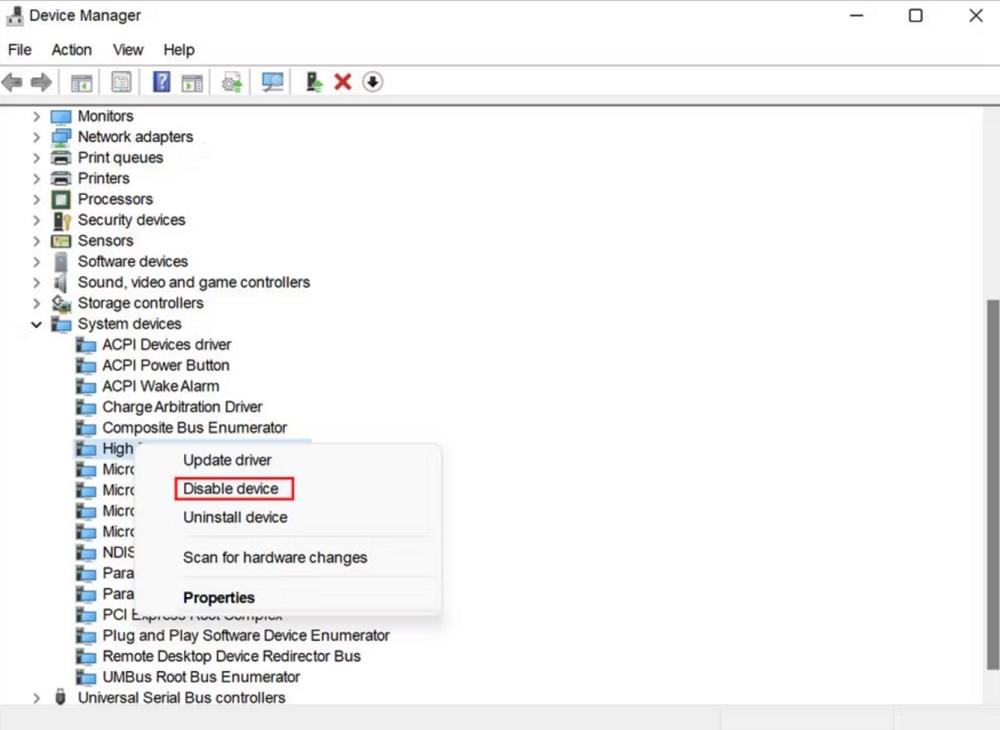Image resolution: width=1000 pixels, height=730 pixels.
Task: Click the Show/Hide Console Tree icon
Action: (81, 82)
